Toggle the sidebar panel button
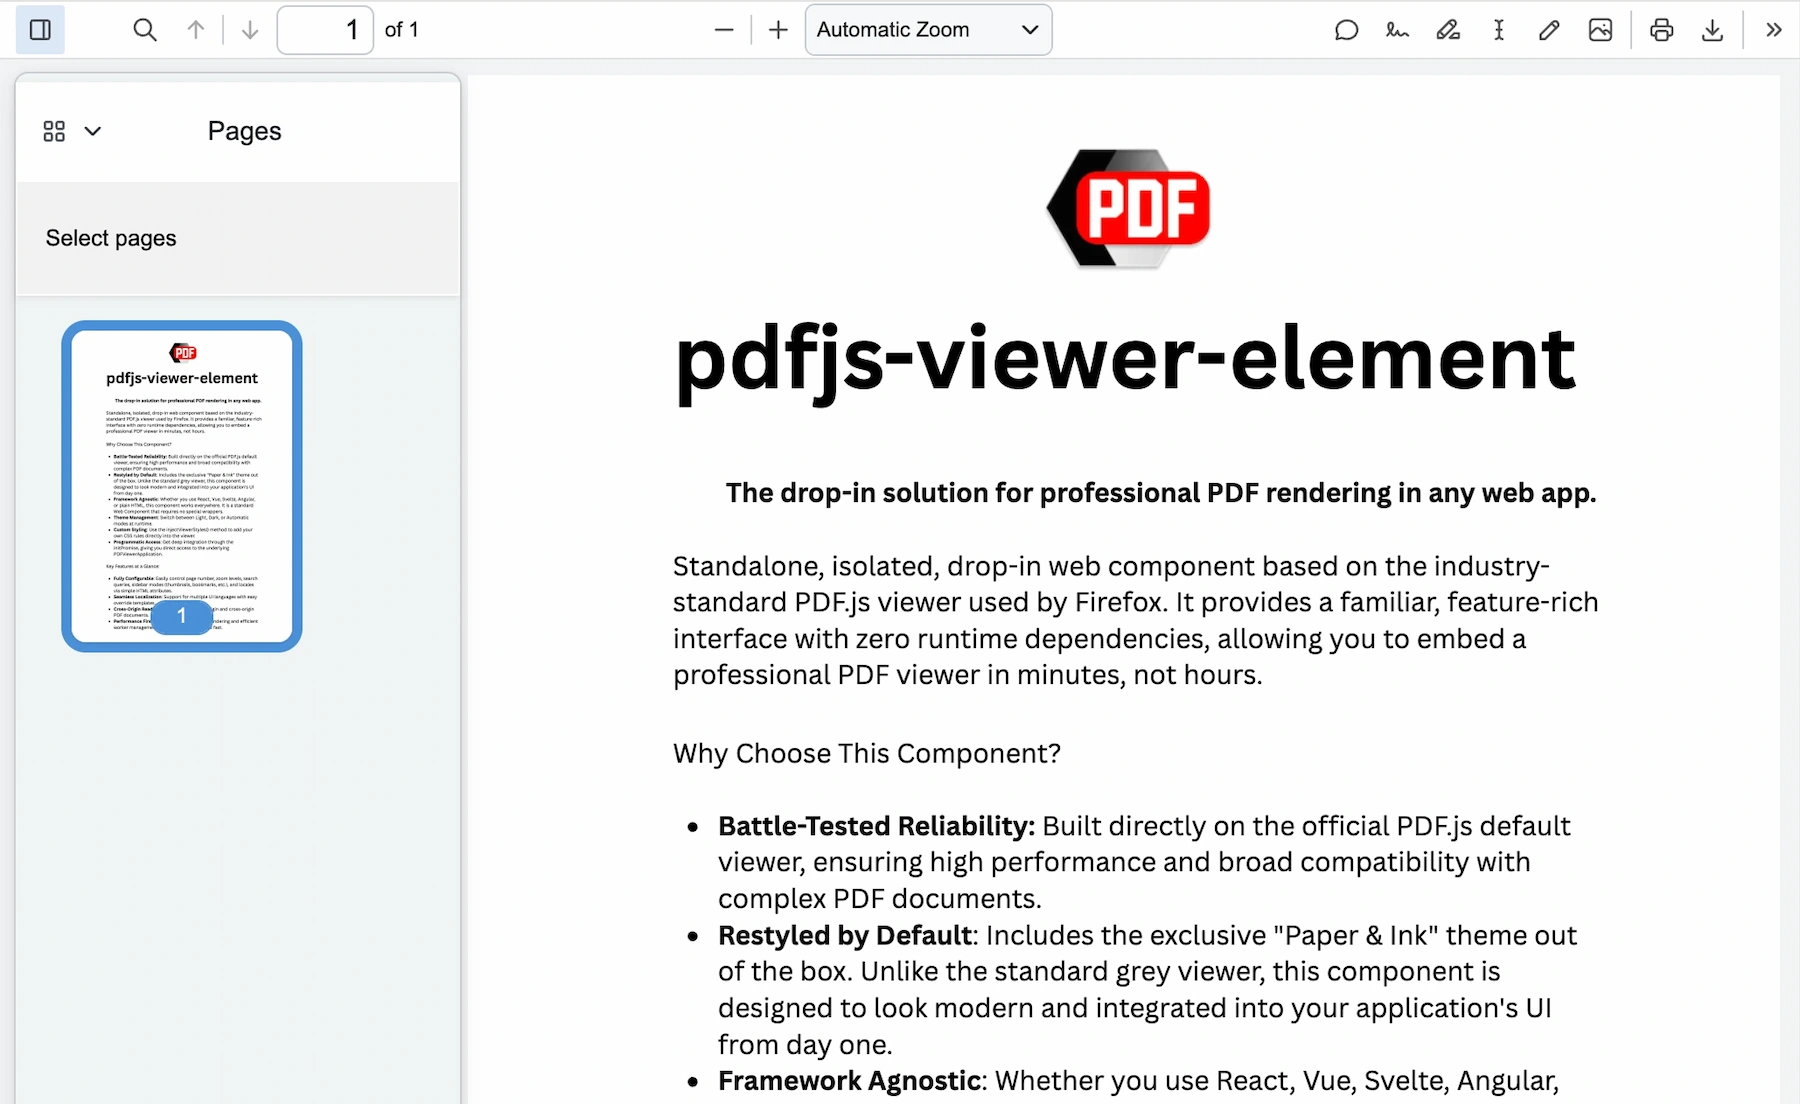This screenshot has width=1800, height=1104. 40,30
